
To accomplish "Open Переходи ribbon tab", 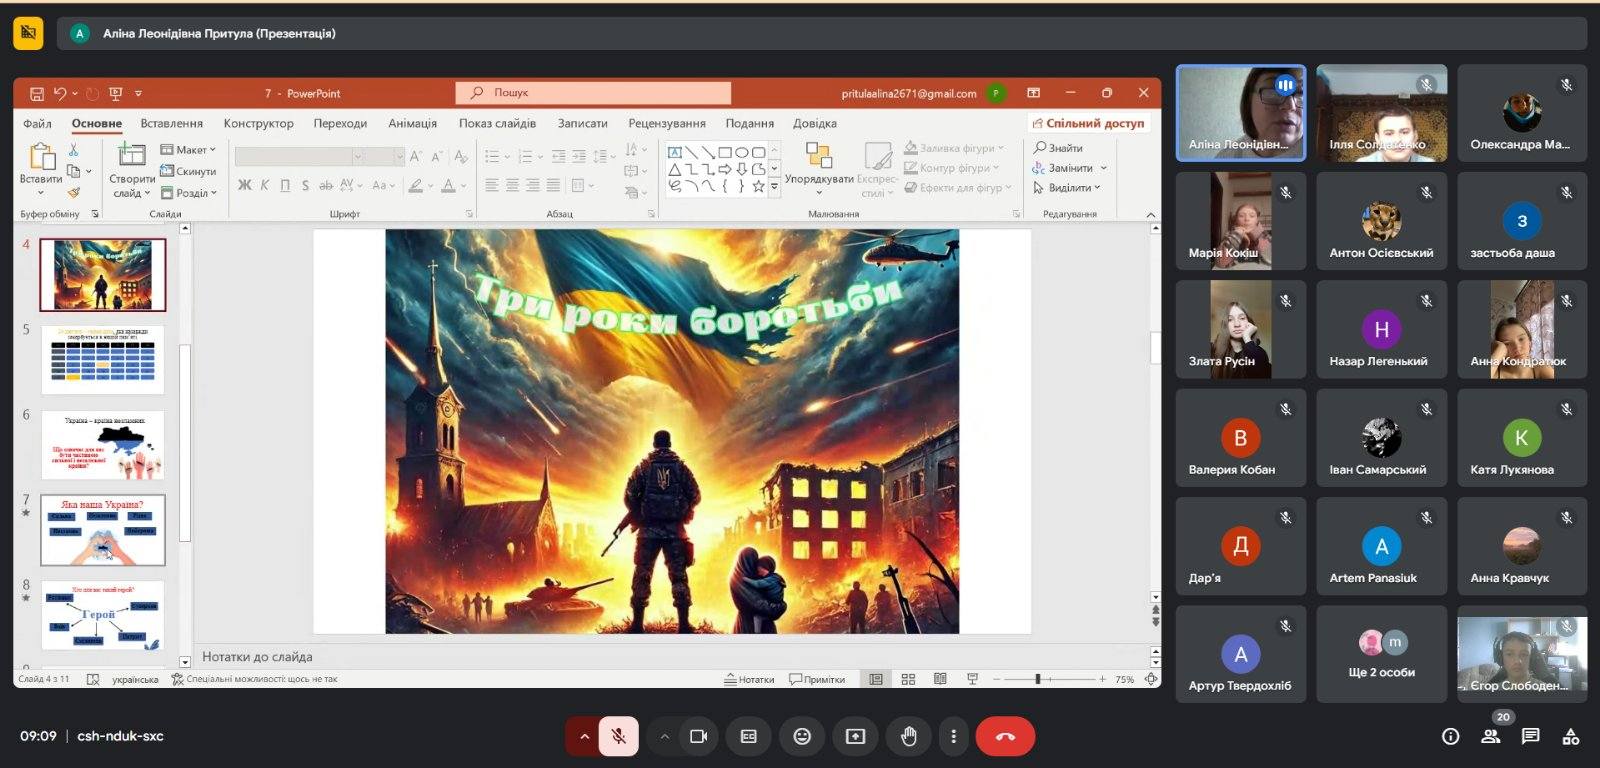I will click(x=340, y=123).
